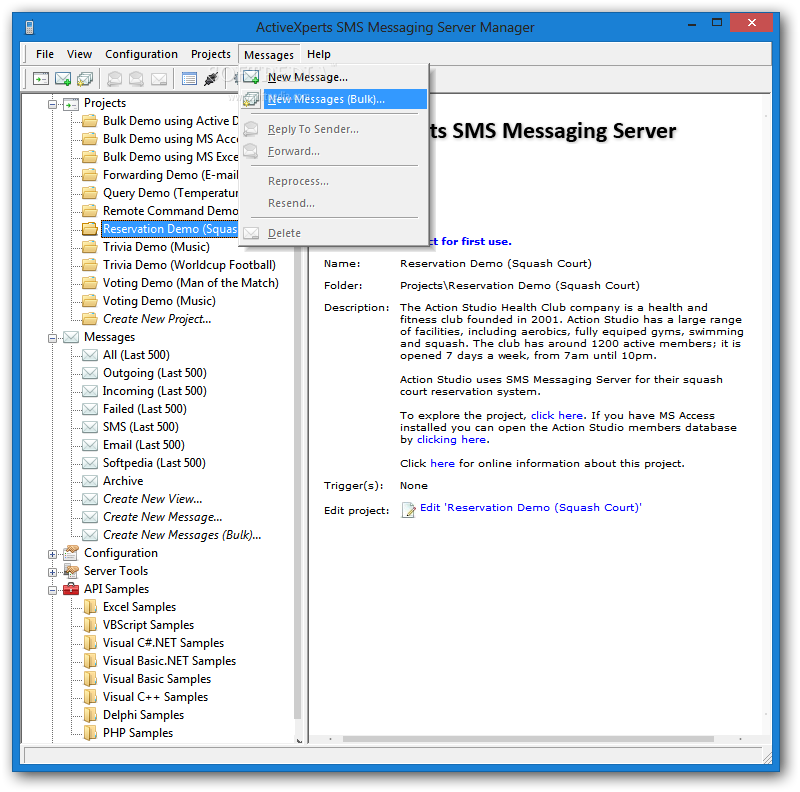
Task: Click the reply to sender toolbar icon
Action: (x=115, y=79)
